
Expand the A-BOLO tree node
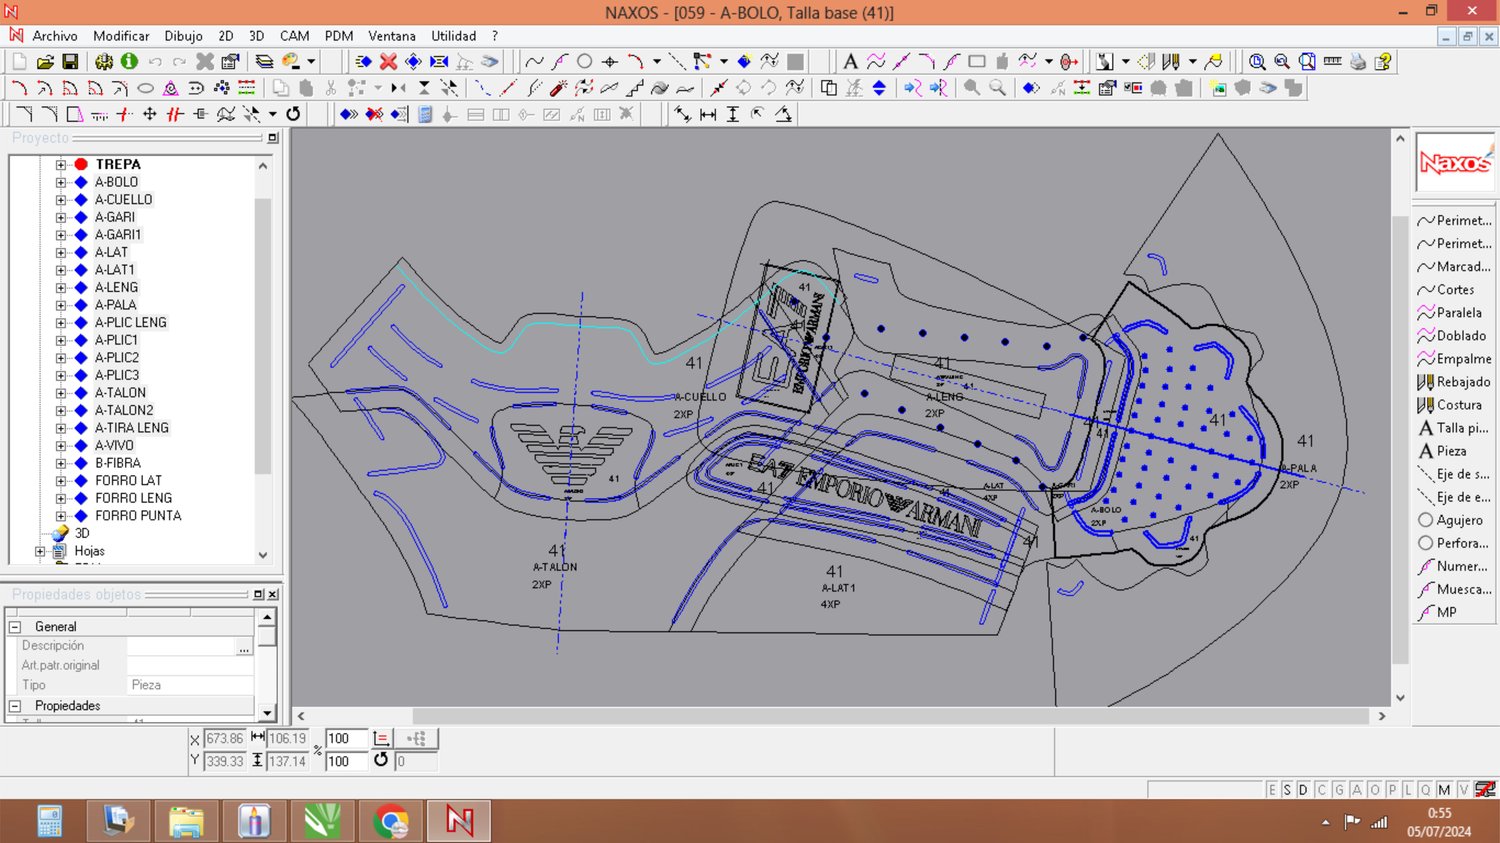61,182
